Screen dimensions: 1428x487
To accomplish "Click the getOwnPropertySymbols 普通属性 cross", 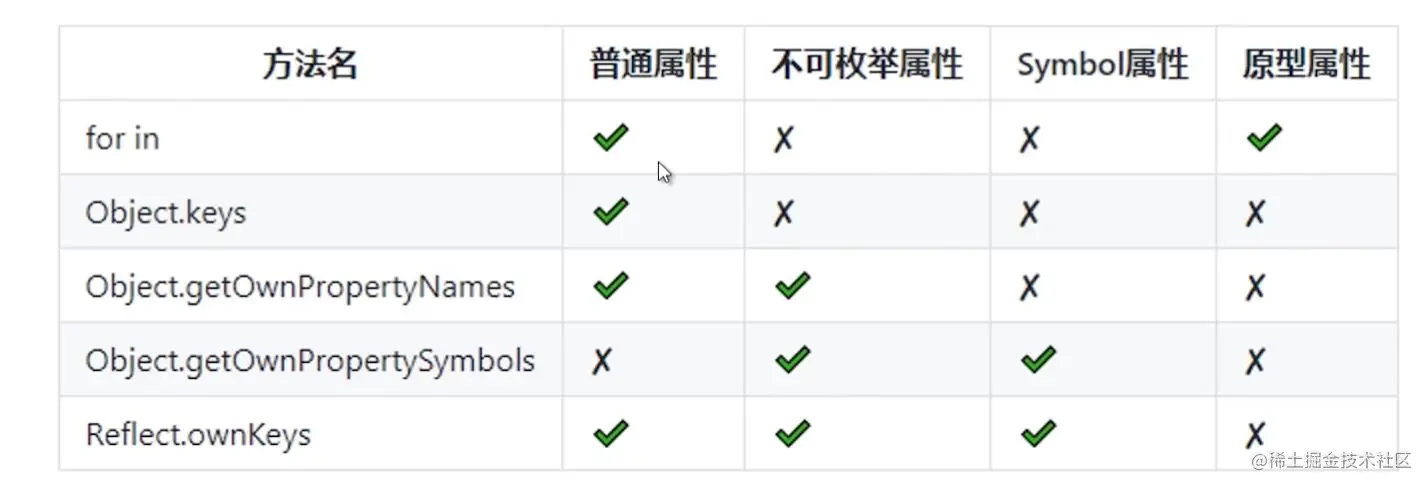I will (x=601, y=361).
